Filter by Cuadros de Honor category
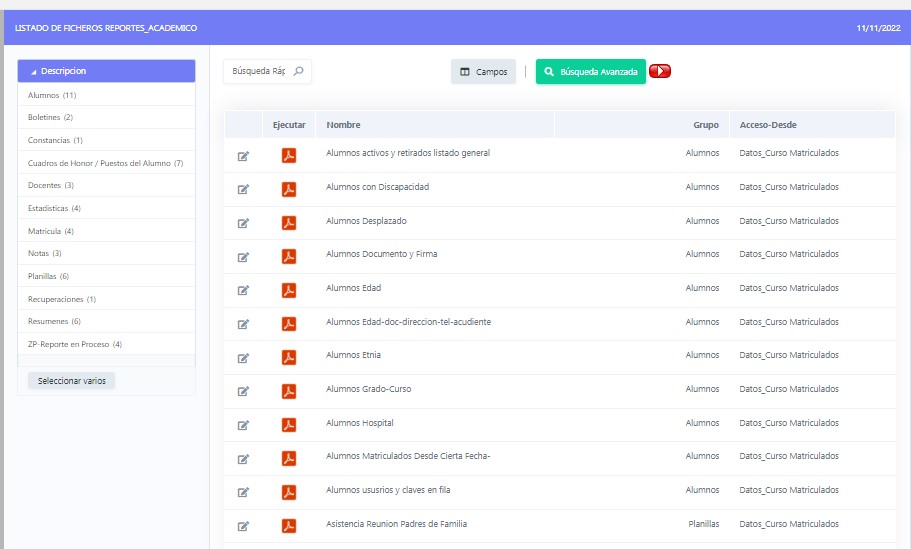The height and width of the screenshot is (549, 911). click(x=105, y=163)
